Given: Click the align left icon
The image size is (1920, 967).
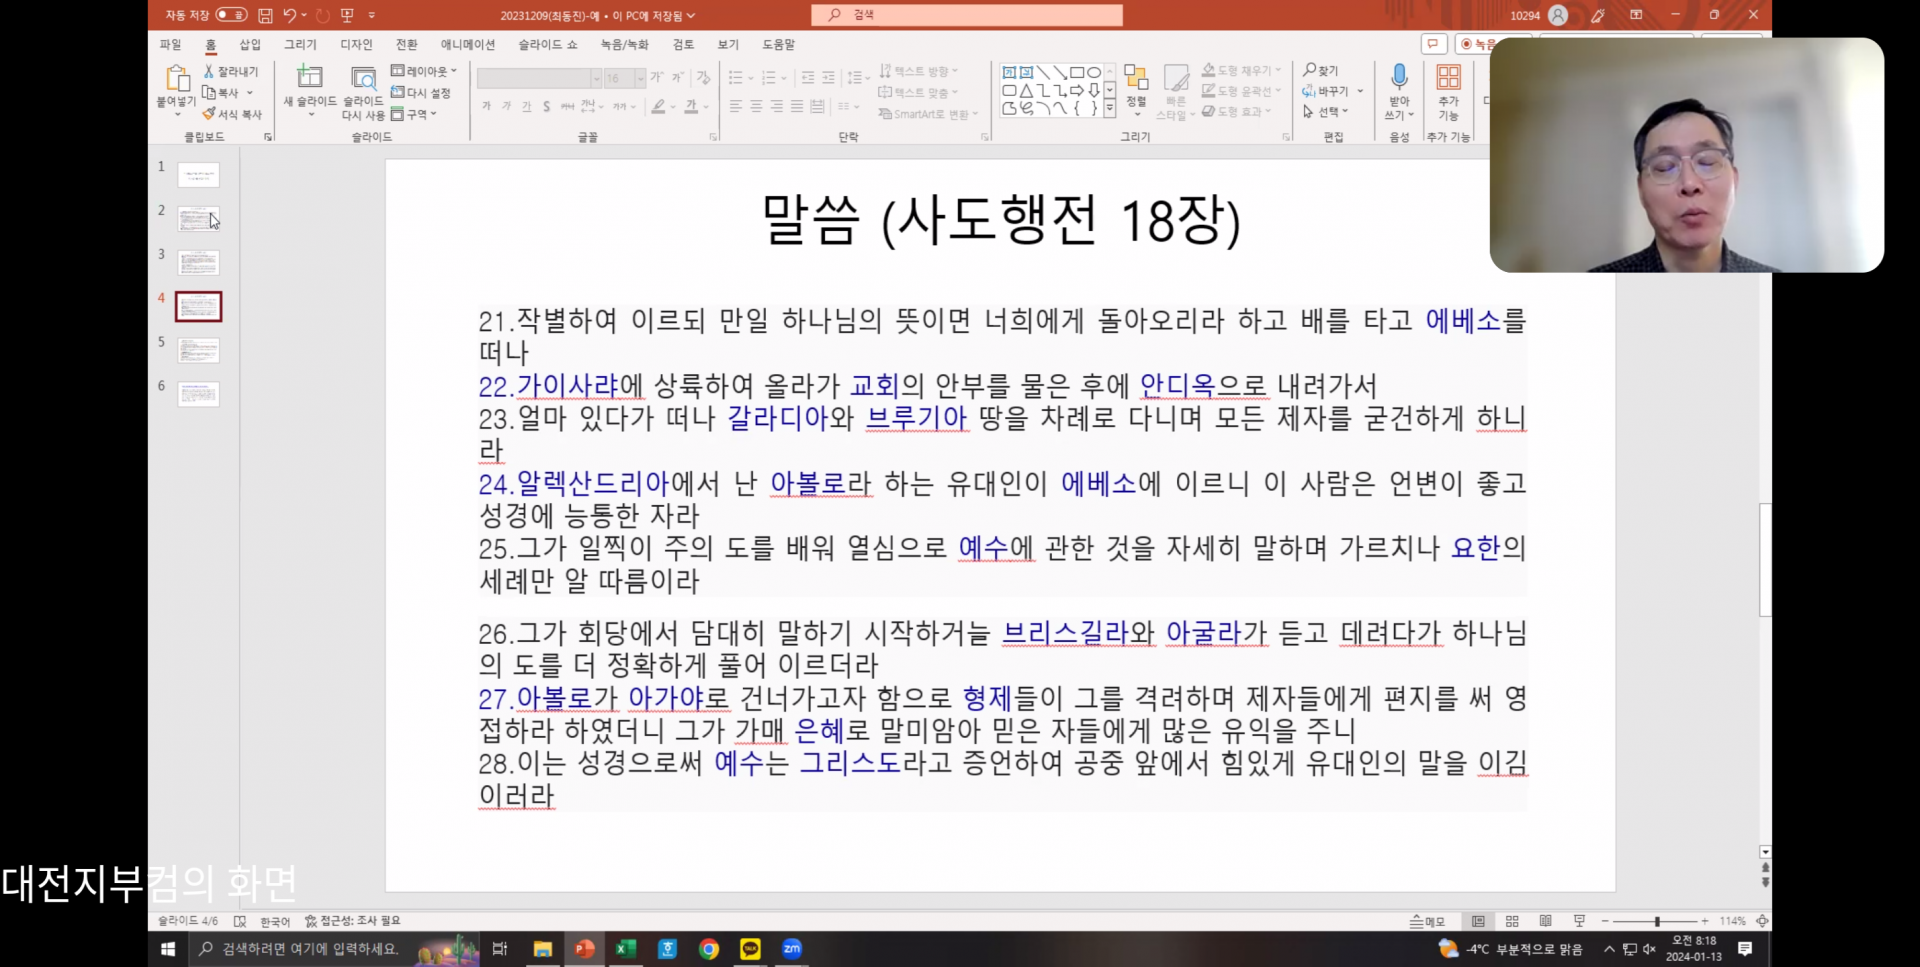Looking at the screenshot, I should coord(736,106).
